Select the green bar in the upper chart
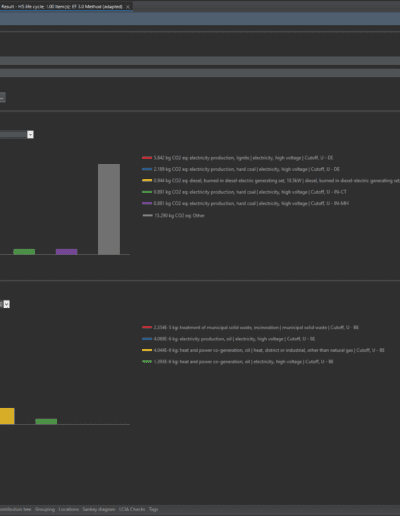This screenshot has width=400, height=516. 24,252
